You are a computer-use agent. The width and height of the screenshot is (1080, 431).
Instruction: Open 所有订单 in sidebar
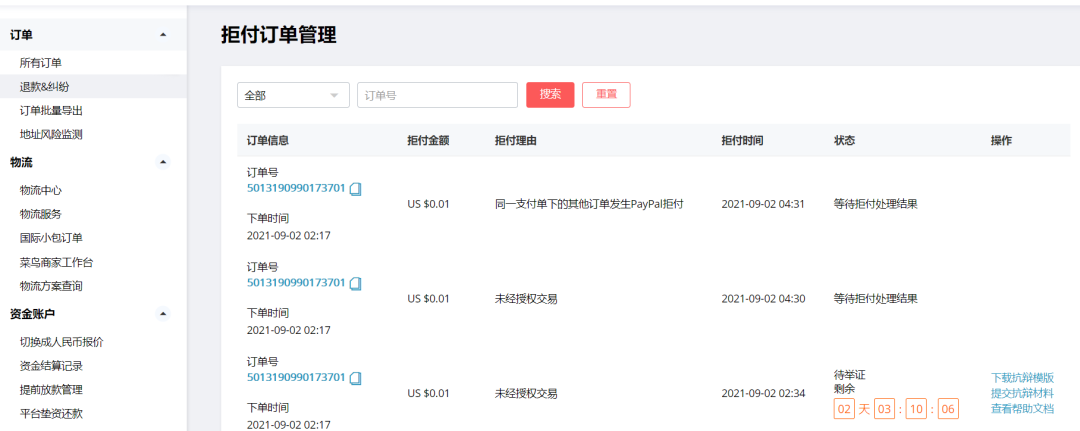click(41, 63)
